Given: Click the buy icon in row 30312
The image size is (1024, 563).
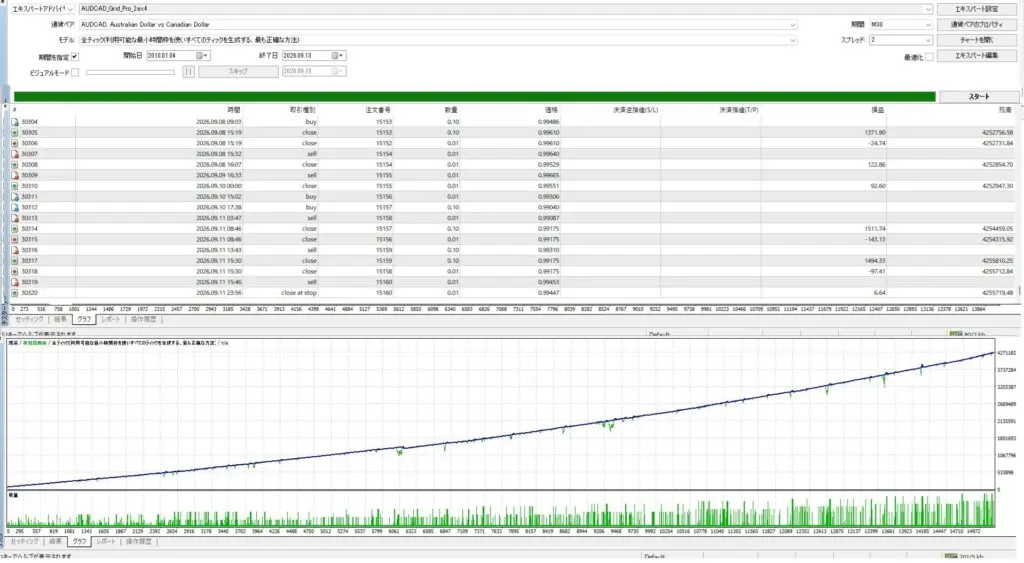Looking at the screenshot, I should [x=14, y=207].
